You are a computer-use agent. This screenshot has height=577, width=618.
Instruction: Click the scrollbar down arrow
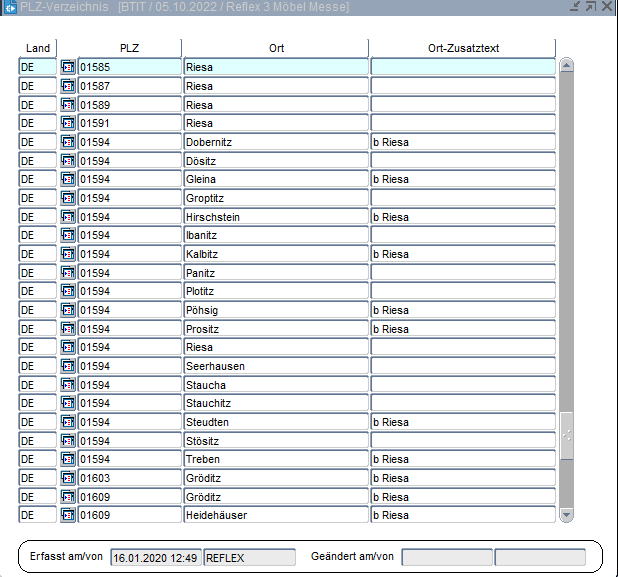[567, 515]
